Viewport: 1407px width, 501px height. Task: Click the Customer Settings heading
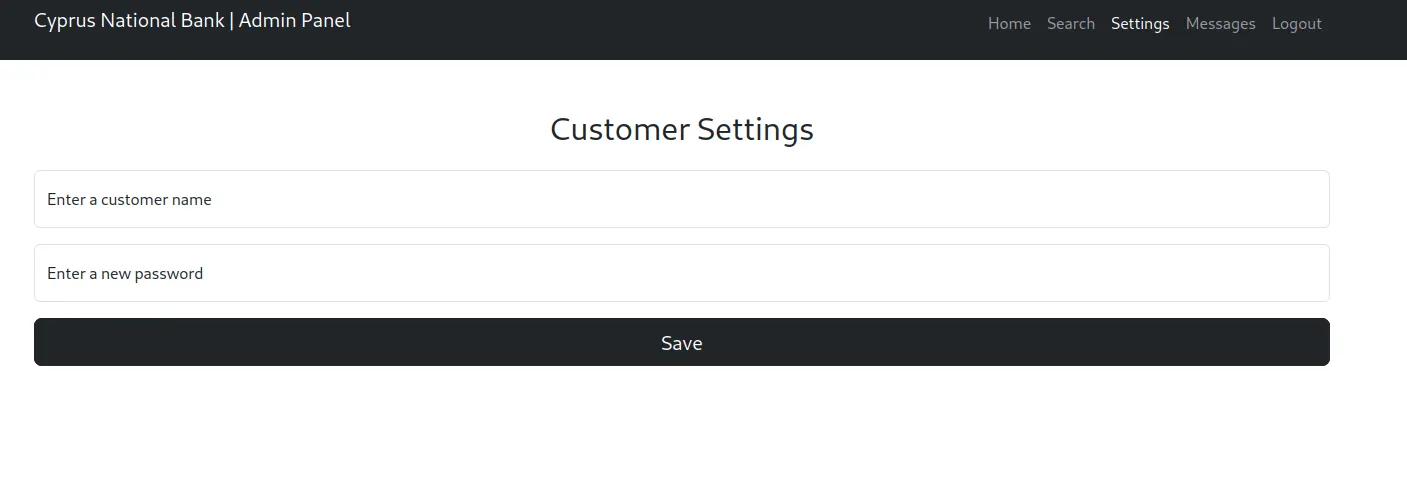click(x=681, y=130)
